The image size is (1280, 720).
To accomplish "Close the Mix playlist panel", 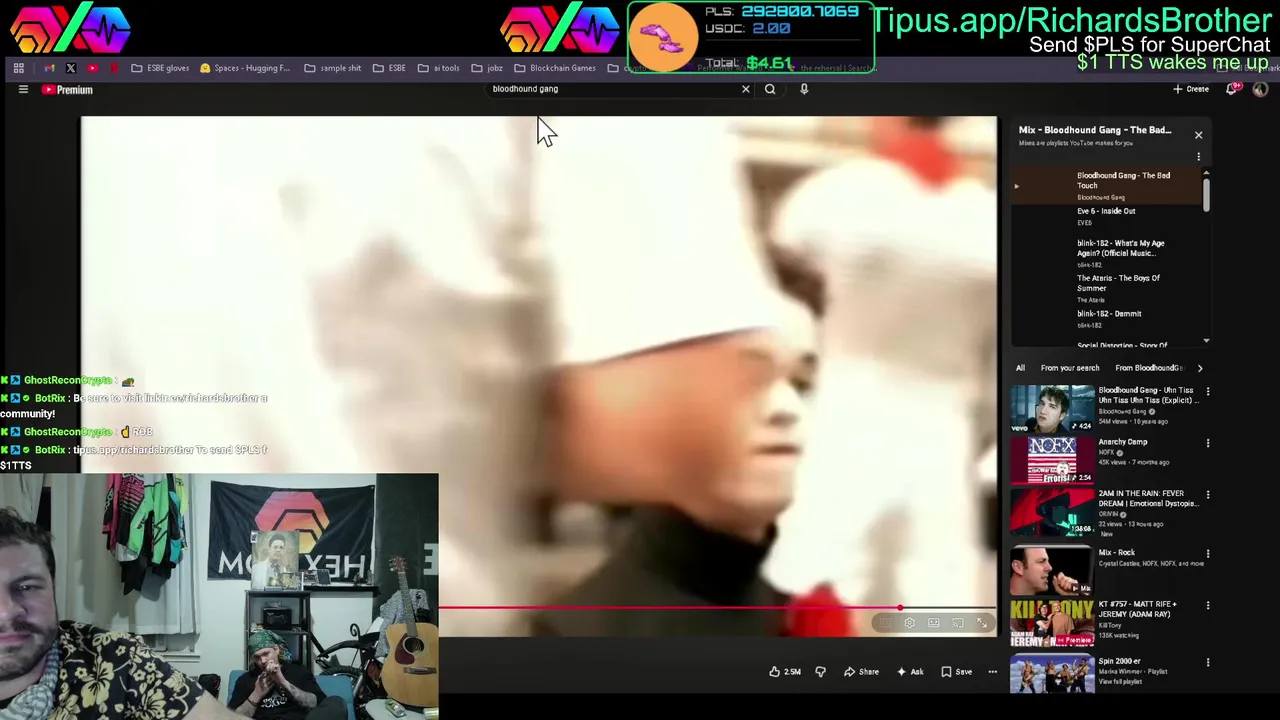I will 1198,135.
